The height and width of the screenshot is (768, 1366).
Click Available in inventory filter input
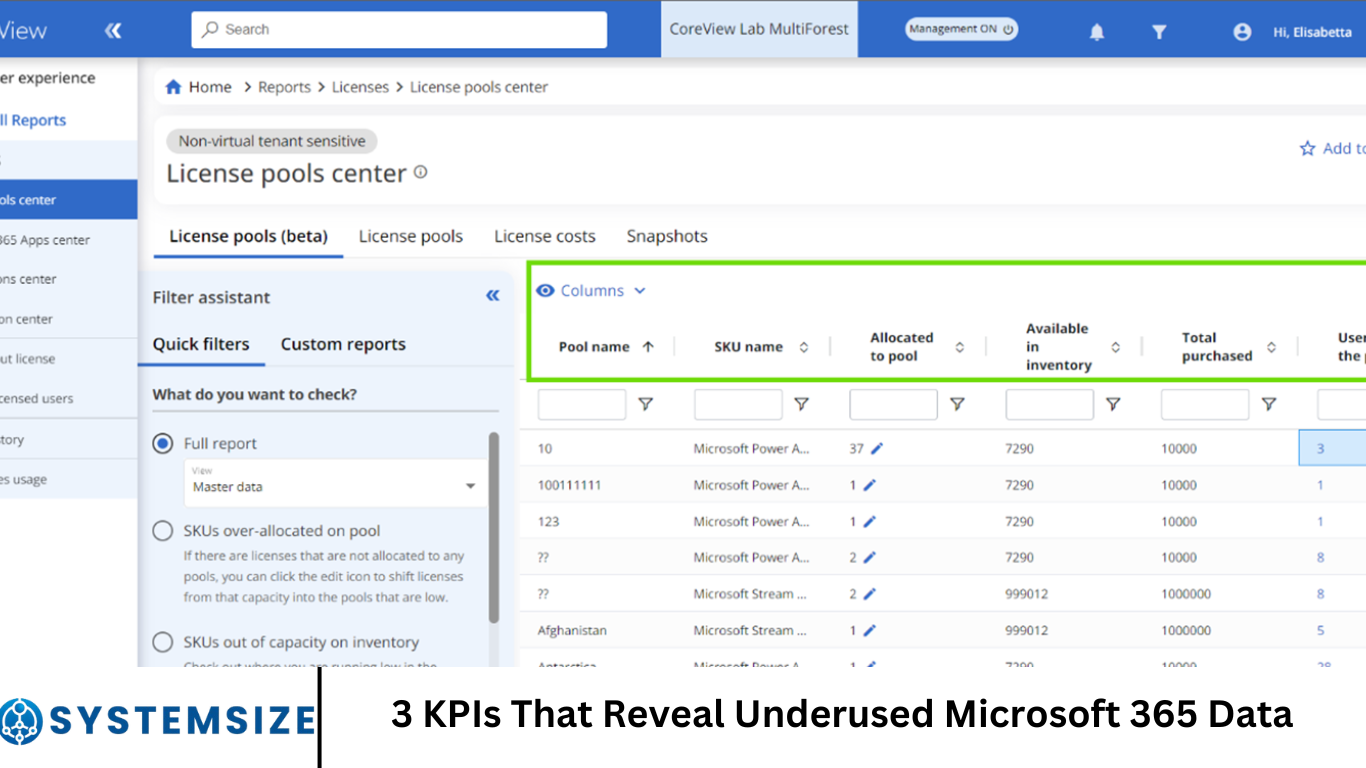pyautogui.click(x=1049, y=404)
